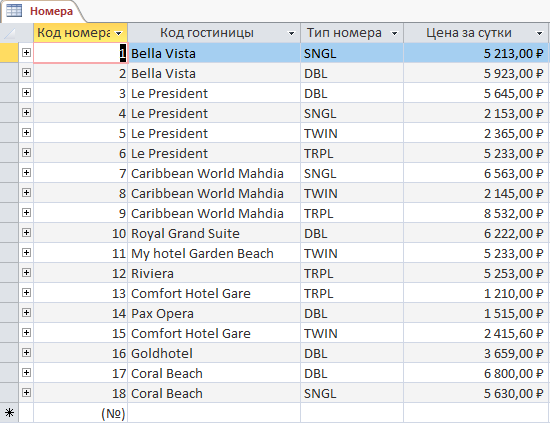
Task: Click the table icon on Номера tab
Action: point(14,11)
